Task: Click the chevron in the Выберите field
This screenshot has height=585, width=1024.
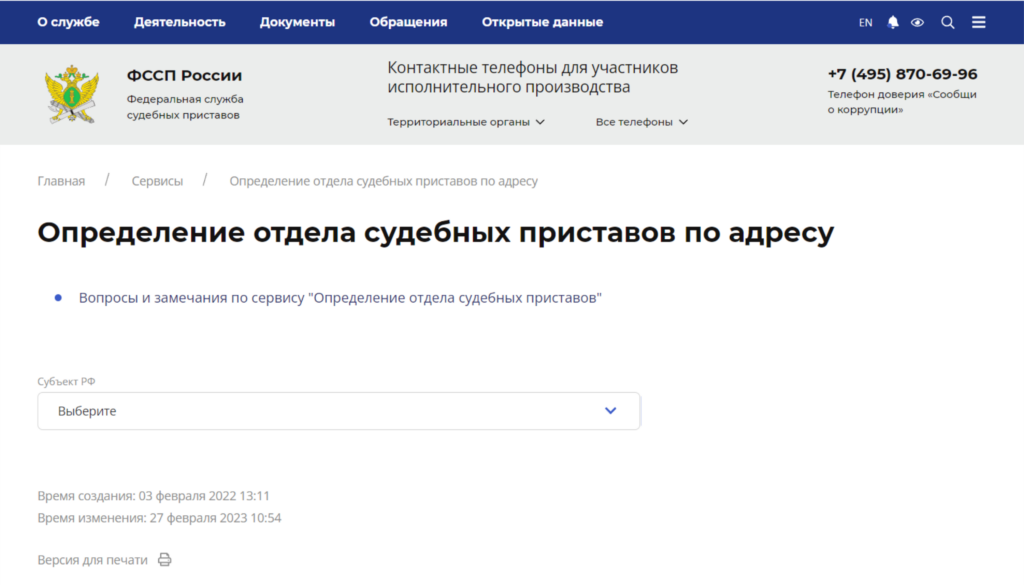Action: pos(611,411)
